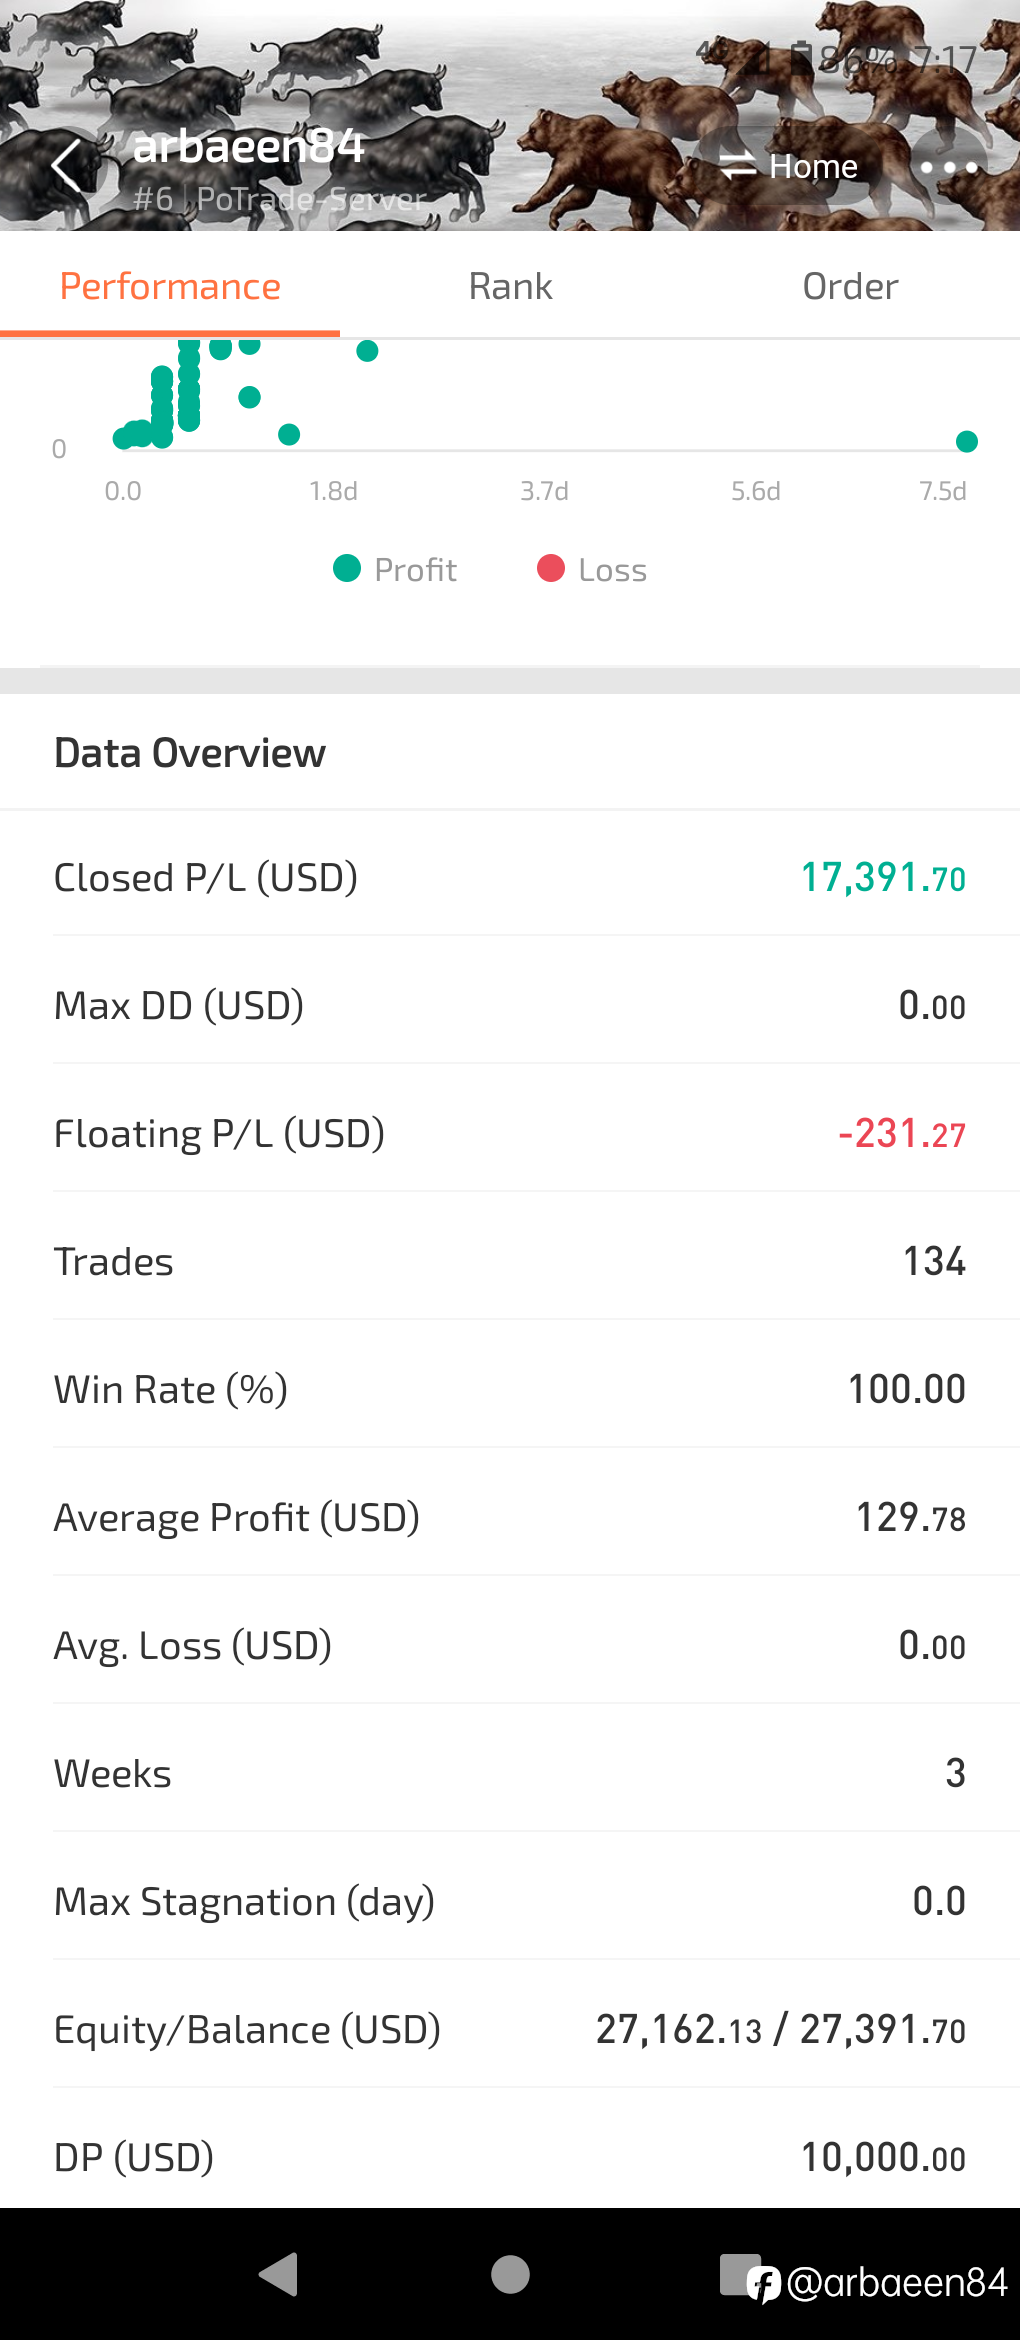
Task: Select the Performance tab
Action: (170, 287)
